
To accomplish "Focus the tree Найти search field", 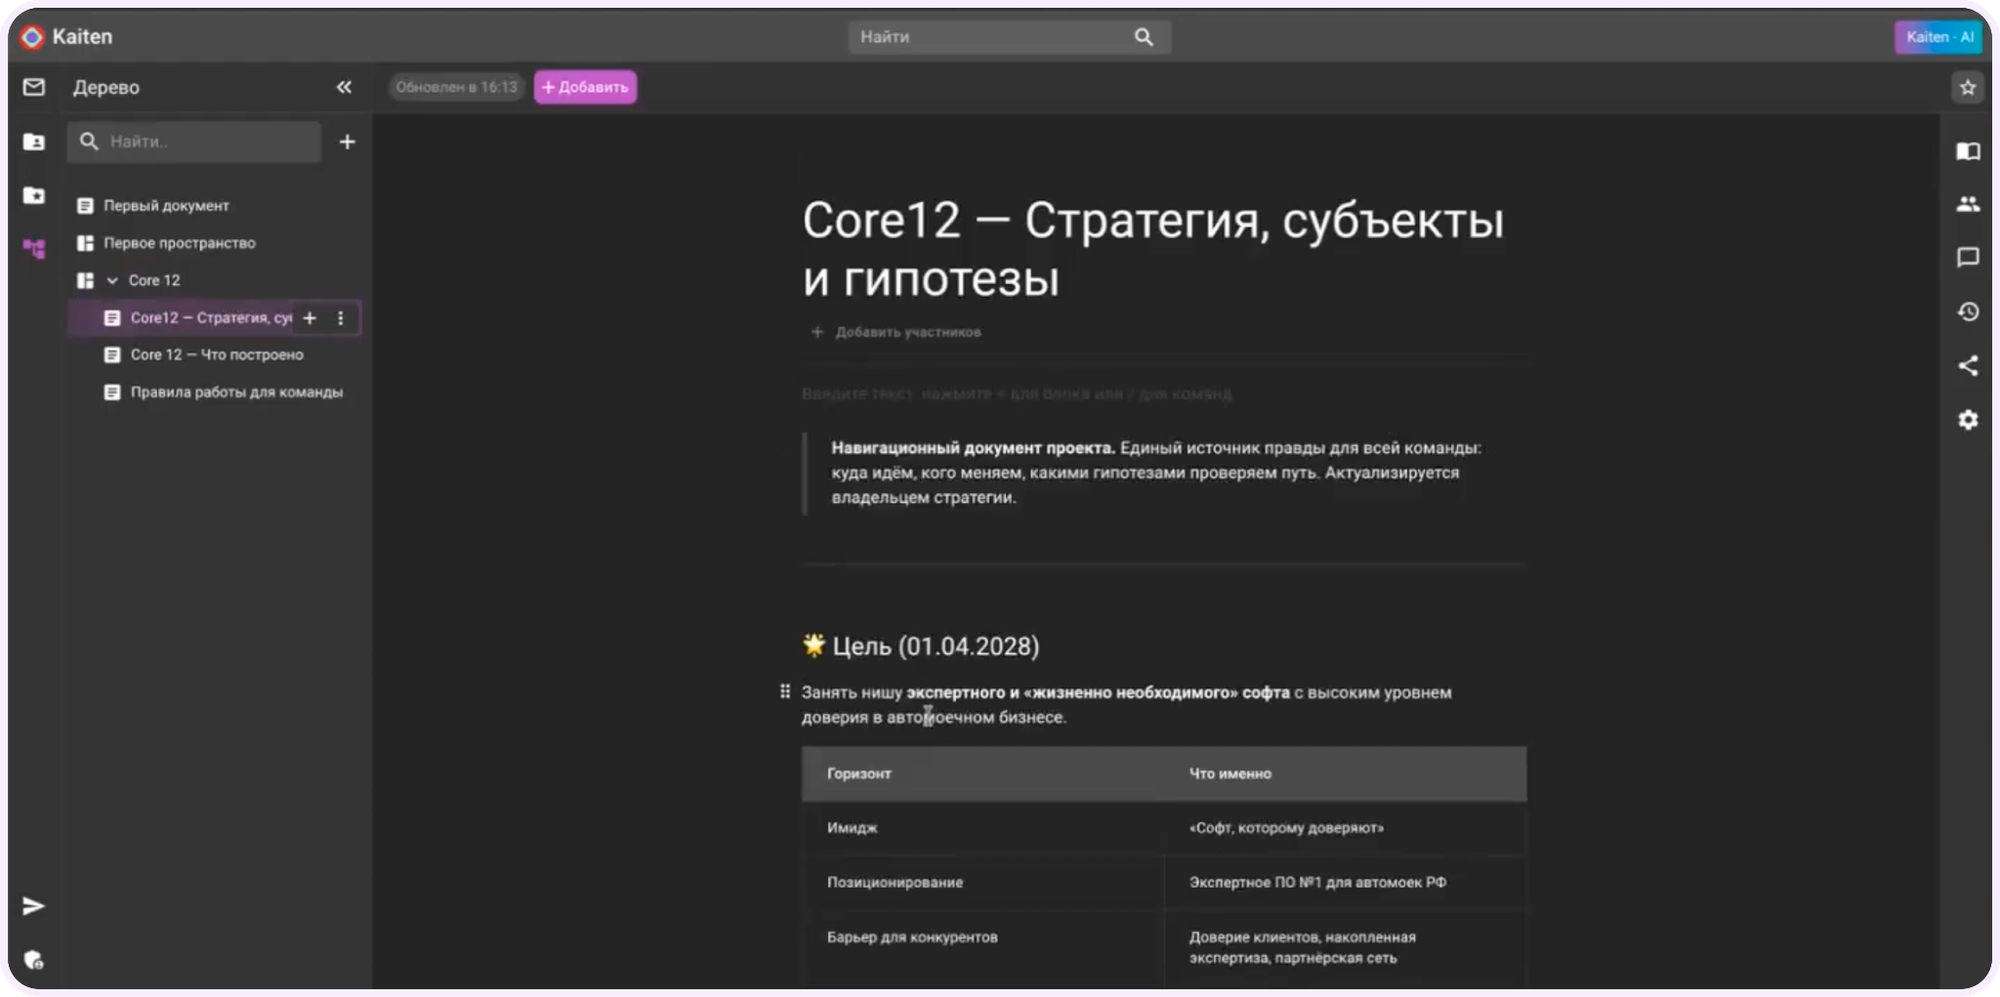I will coord(194,142).
